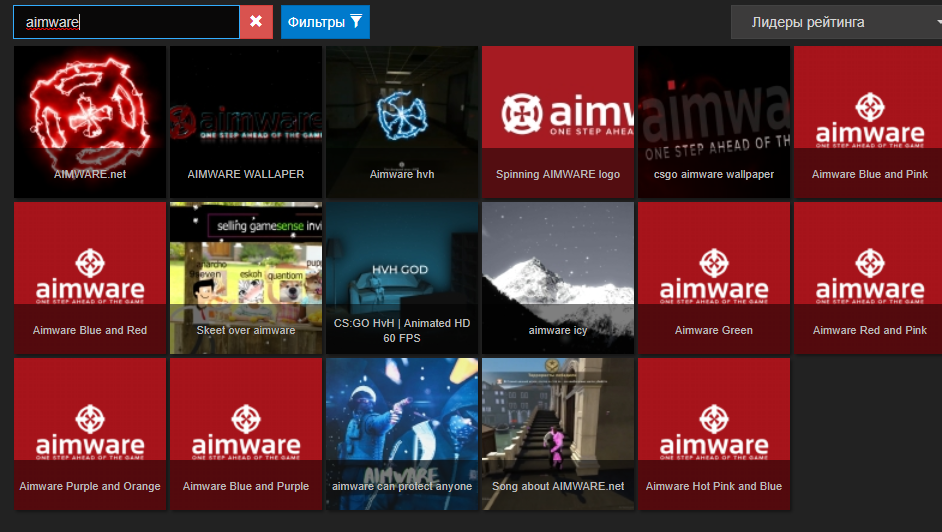The width and height of the screenshot is (942, 532).
Task: Clear the search with the red X button
Action: tap(256, 22)
